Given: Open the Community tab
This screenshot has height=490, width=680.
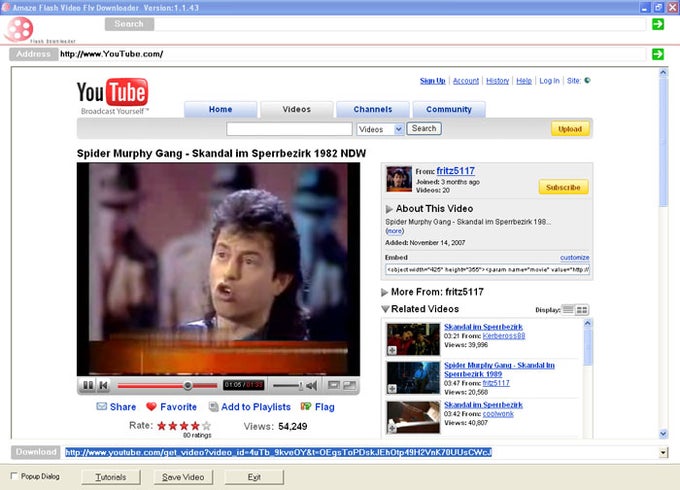Looking at the screenshot, I should 449,109.
